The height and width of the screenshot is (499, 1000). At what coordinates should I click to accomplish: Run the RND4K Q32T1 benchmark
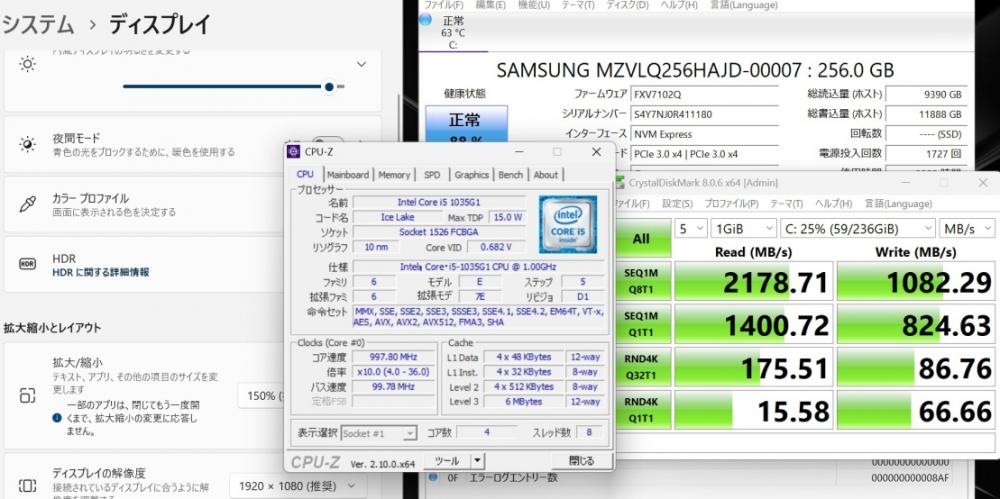pos(641,367)
